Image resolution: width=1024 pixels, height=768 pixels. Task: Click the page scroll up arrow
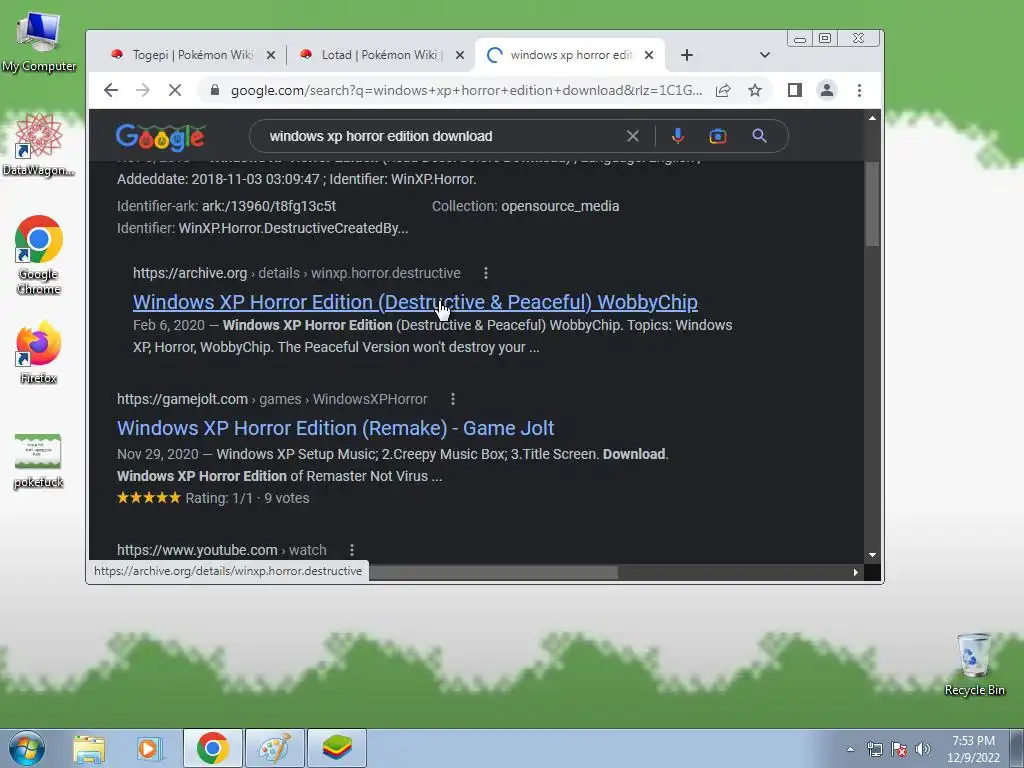point(872,118)
